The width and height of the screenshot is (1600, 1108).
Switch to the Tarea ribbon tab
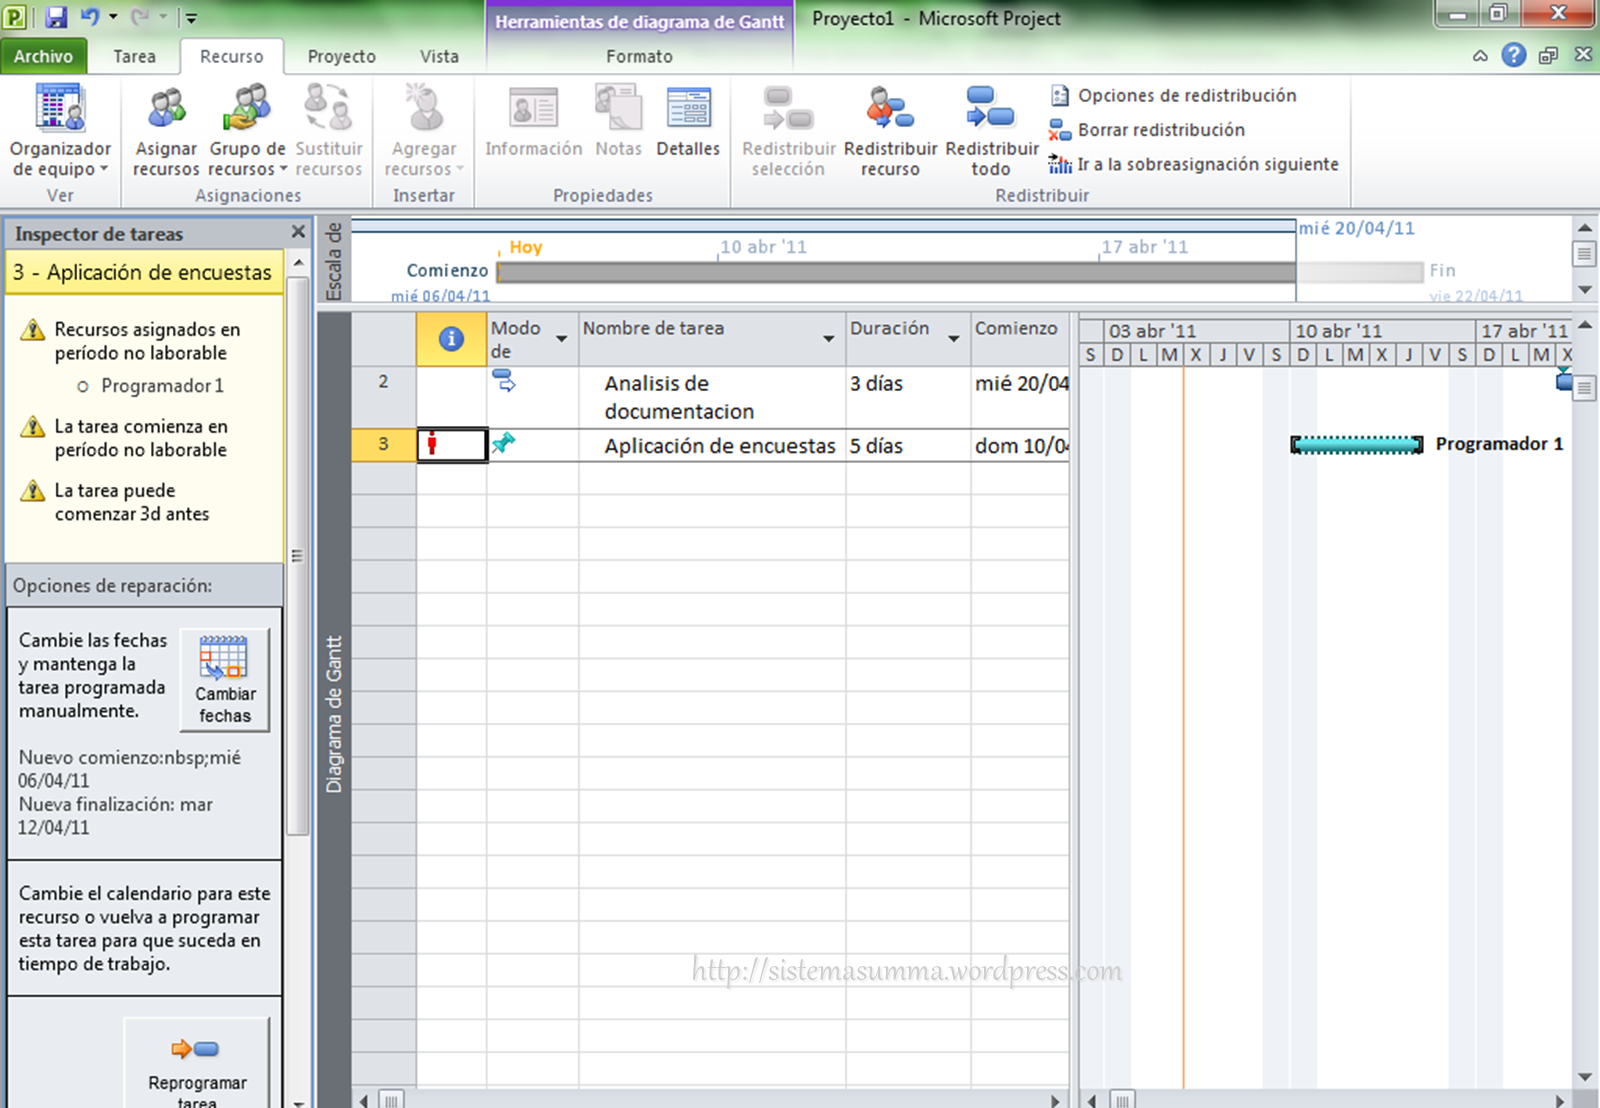point(134,57)
